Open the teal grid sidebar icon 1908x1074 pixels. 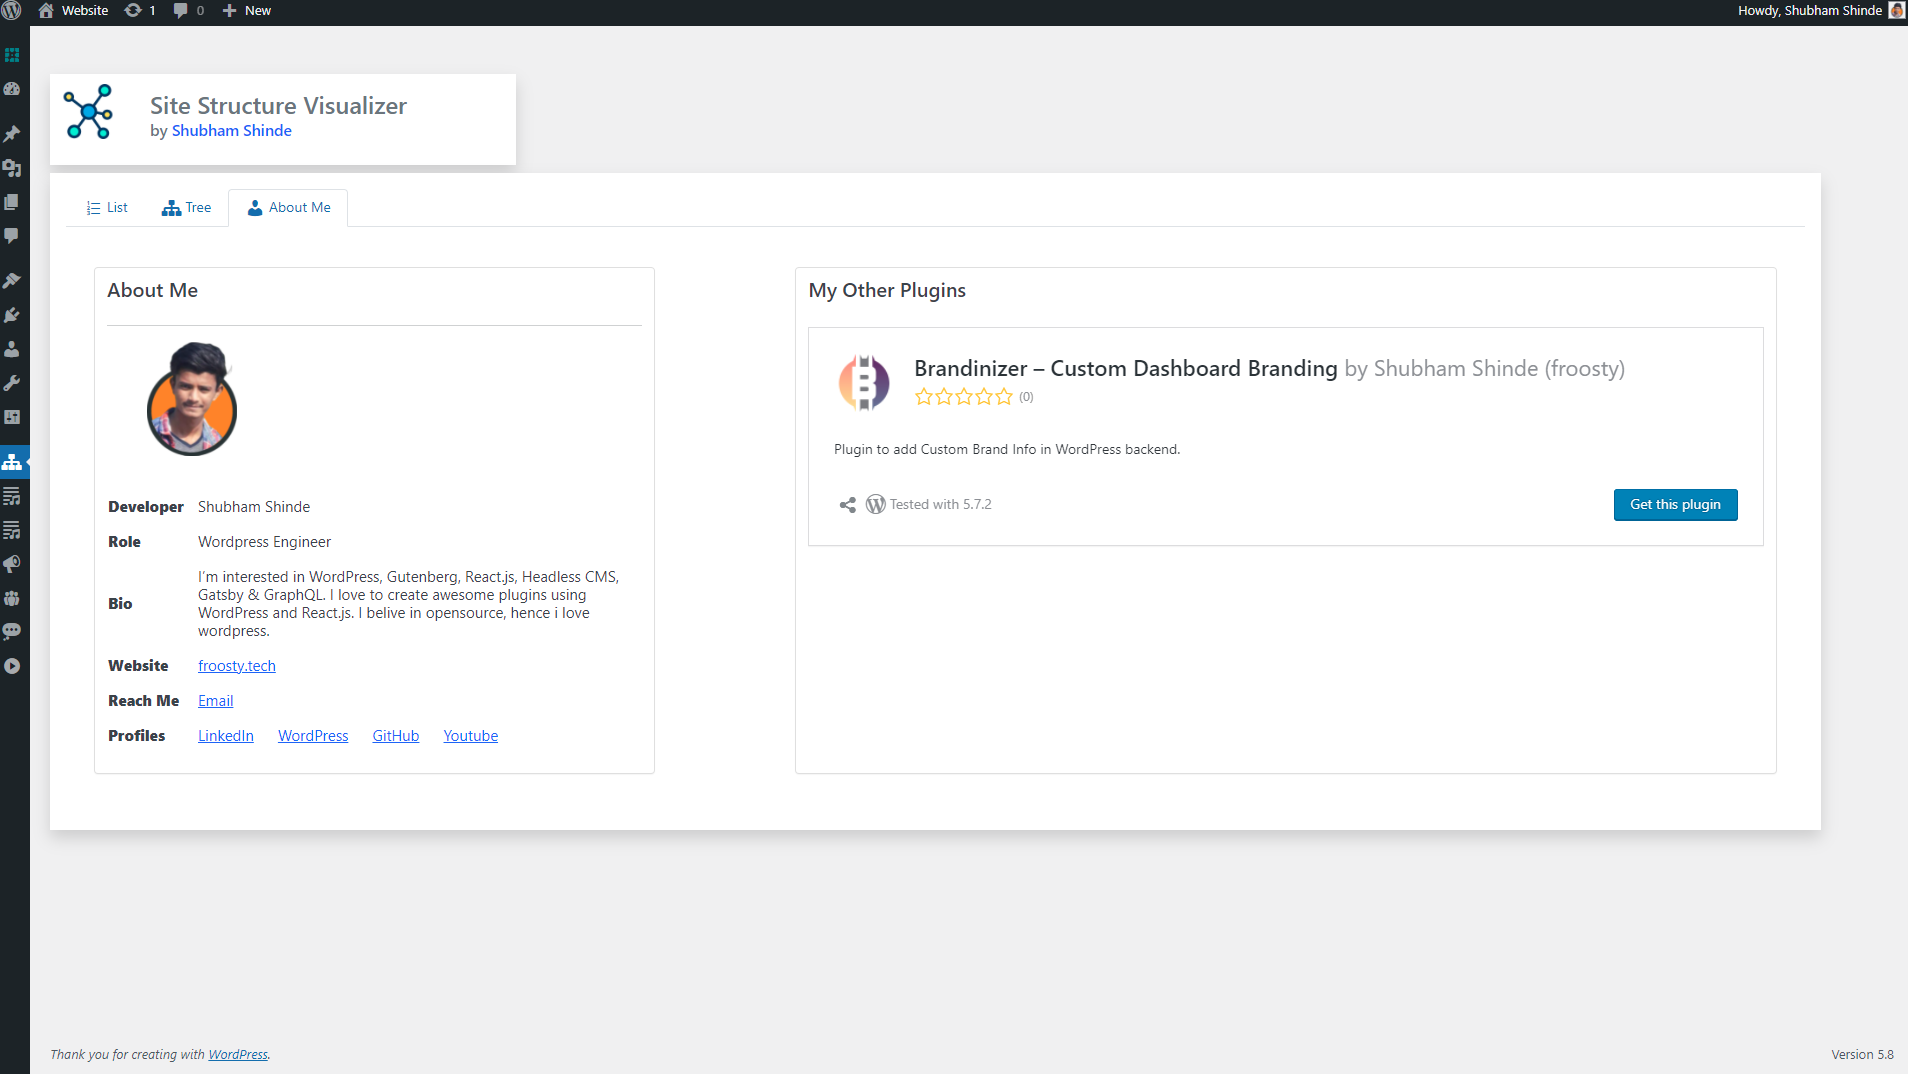pos(12,55)
